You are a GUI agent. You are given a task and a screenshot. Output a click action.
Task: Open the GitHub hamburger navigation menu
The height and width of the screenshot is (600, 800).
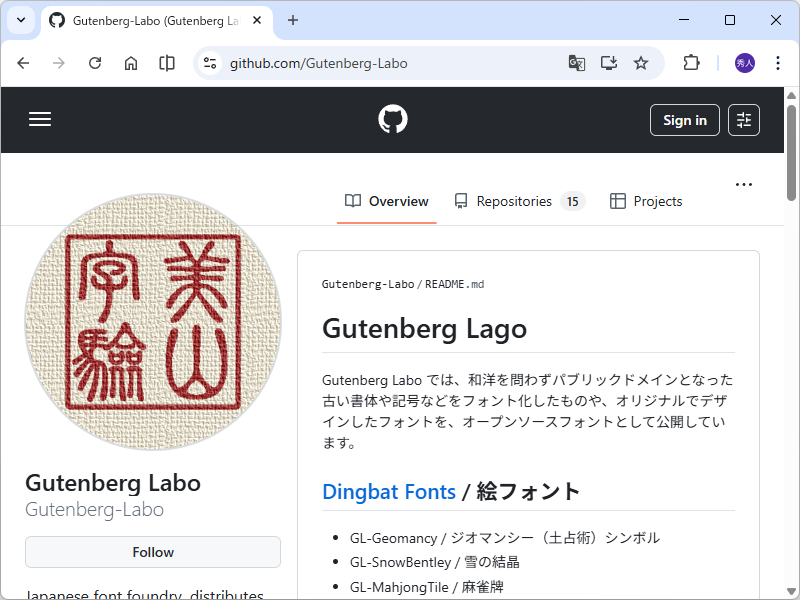pyautogui.click(x=40, y=120)
